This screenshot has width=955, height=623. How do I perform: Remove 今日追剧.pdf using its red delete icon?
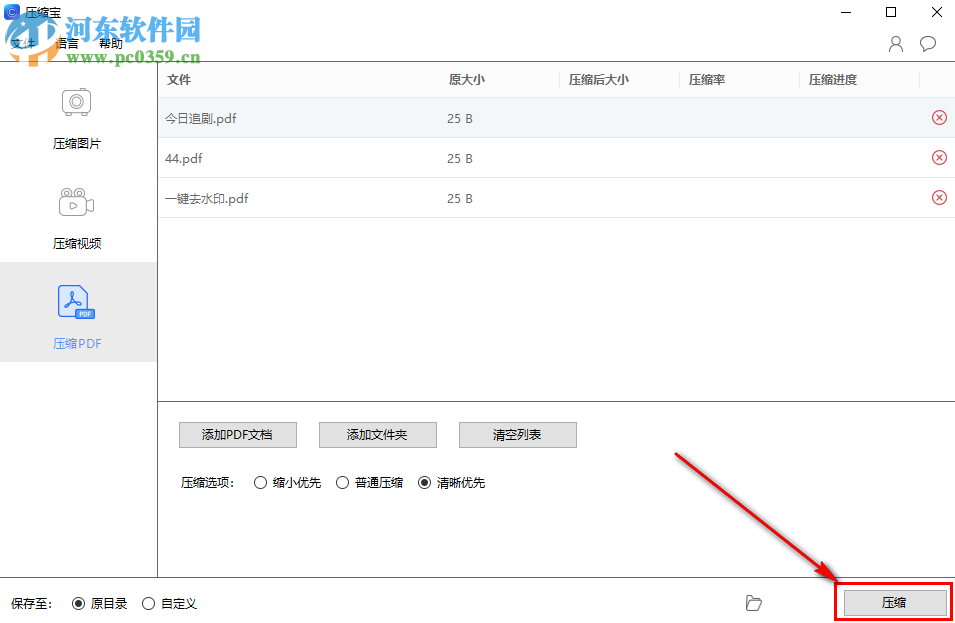click(939, 117)
